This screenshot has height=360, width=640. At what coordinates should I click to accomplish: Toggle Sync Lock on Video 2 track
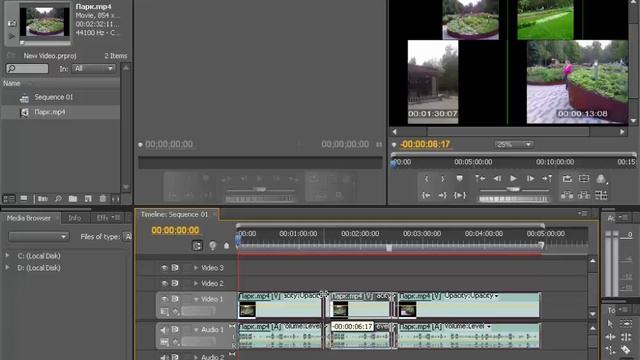[175, 283]
